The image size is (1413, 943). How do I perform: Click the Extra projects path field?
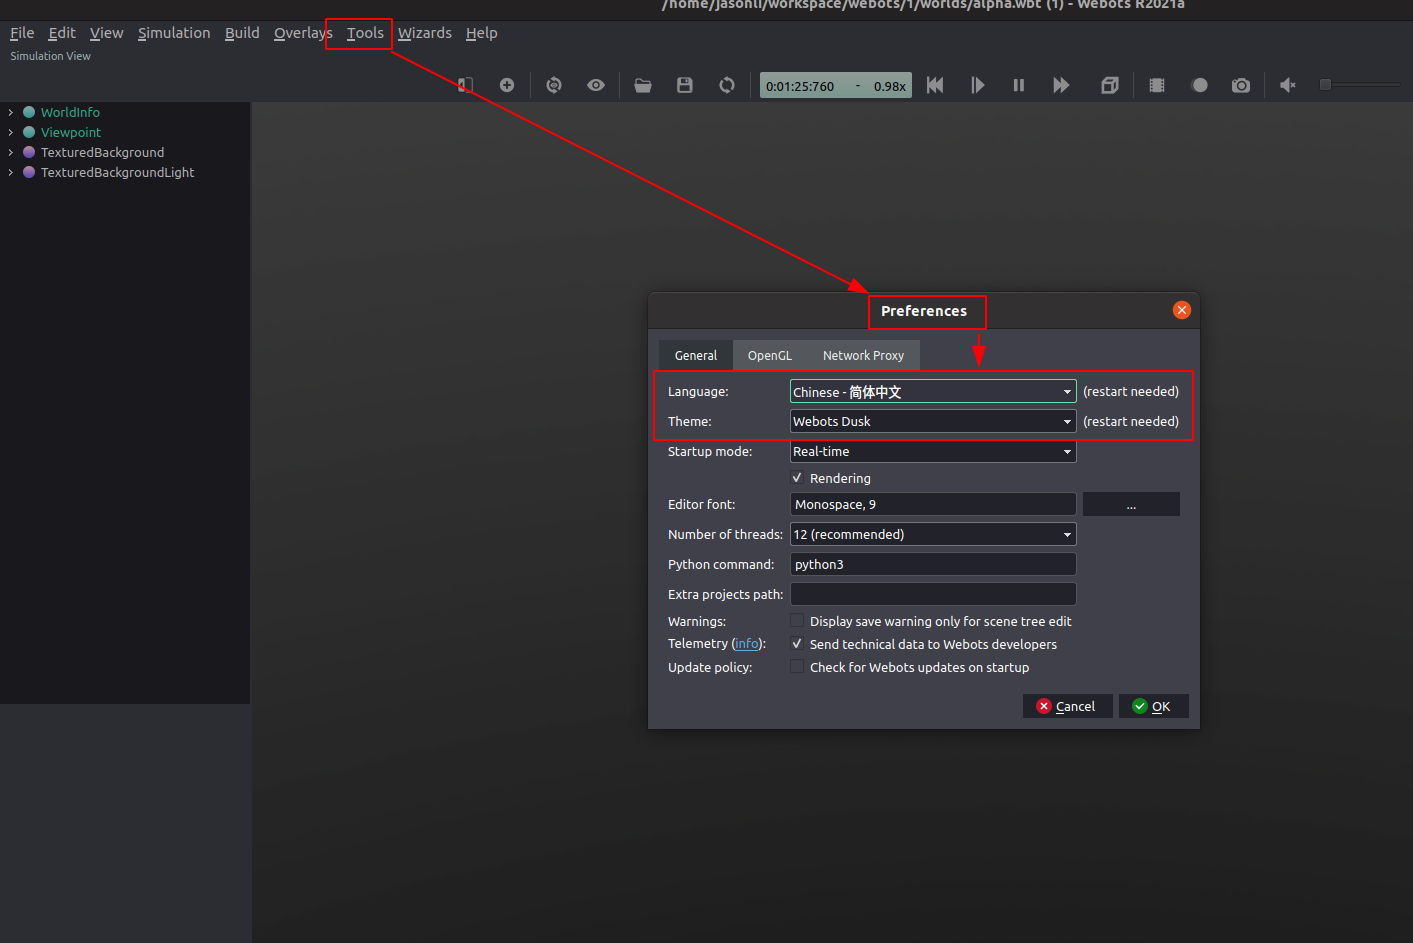click(933, 595)
